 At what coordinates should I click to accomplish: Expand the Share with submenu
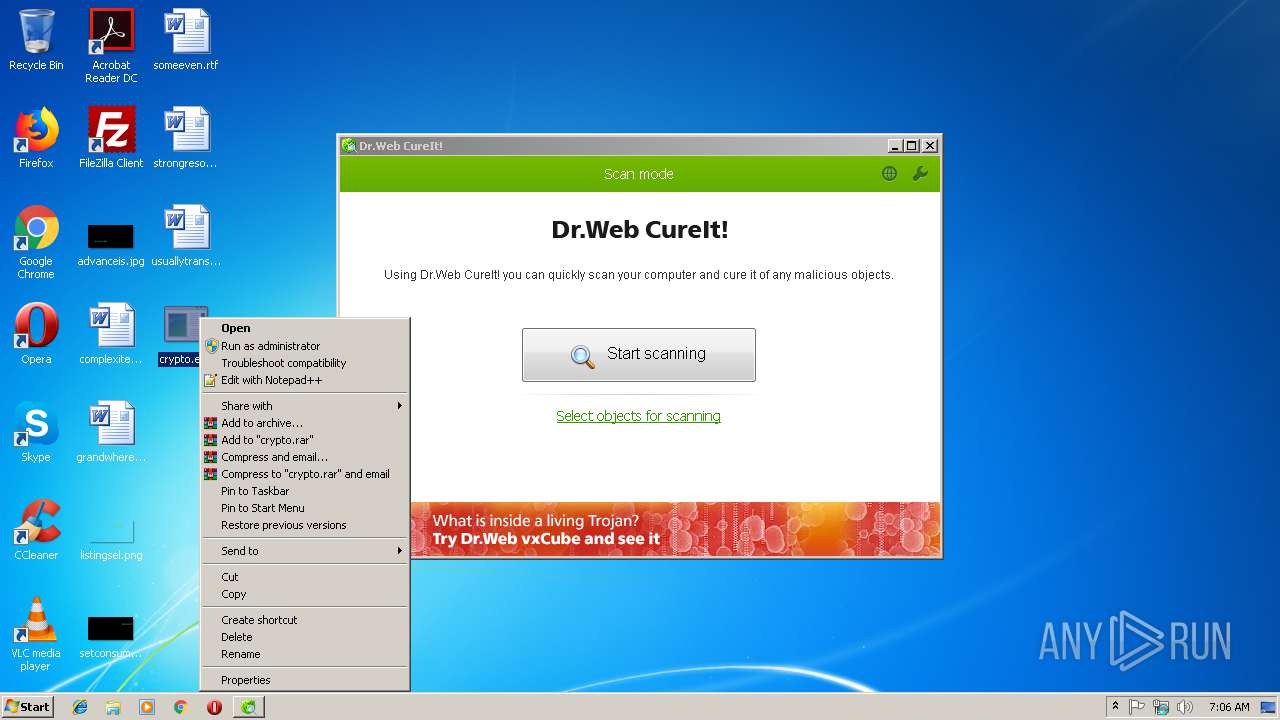tap(305, 406)
